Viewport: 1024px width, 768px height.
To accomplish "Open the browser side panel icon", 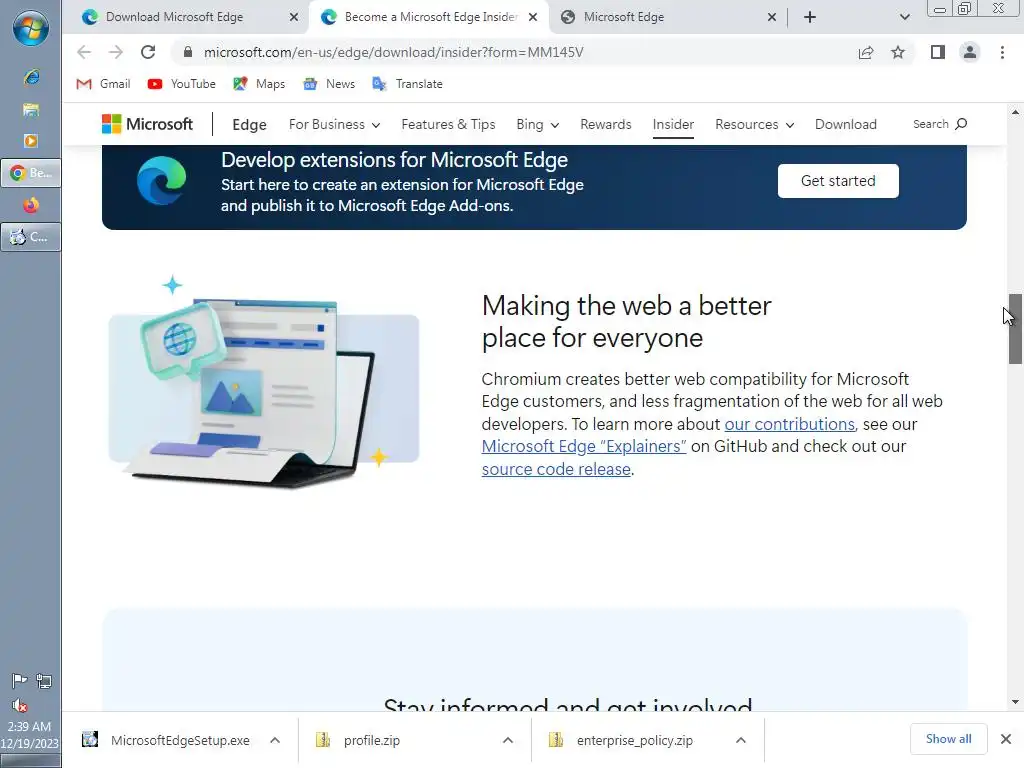I will 938,52.
